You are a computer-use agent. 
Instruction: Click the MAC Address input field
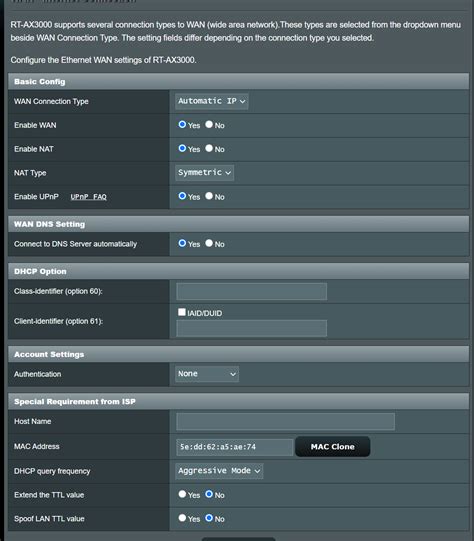pyautogui.click(x=235, y=447)
